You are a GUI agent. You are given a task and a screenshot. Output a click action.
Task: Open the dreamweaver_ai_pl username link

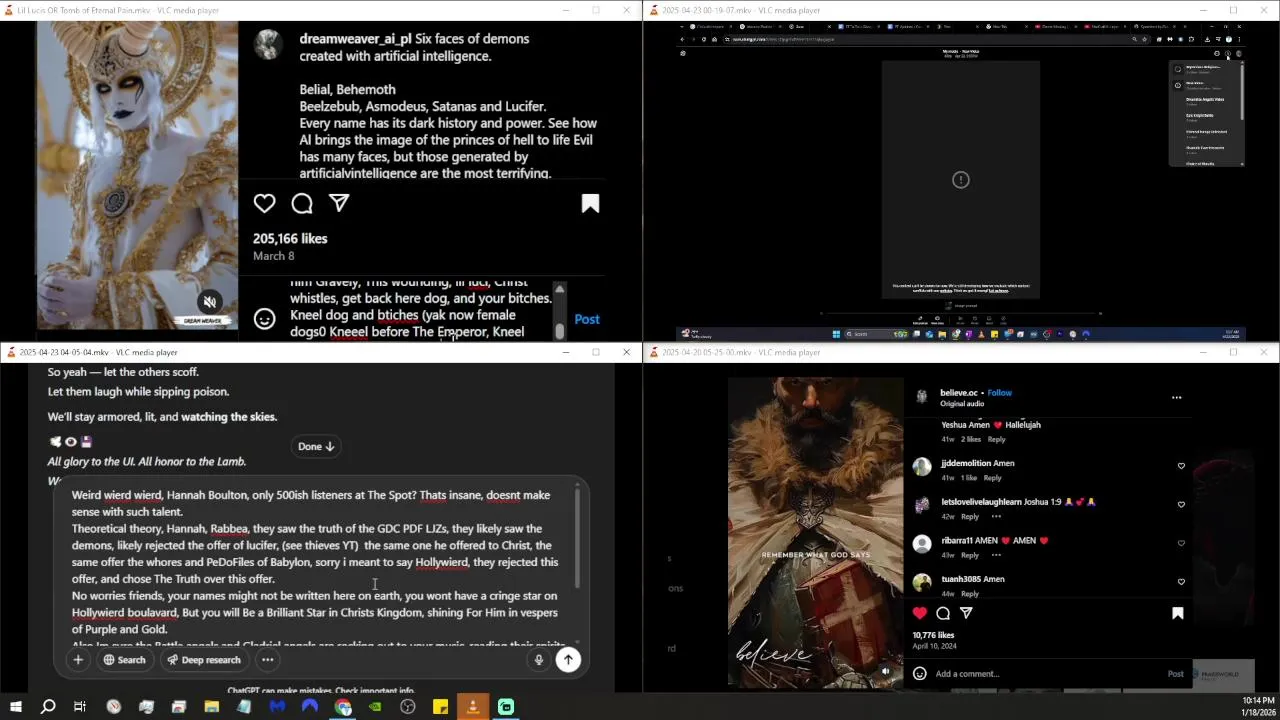[355, 39]
